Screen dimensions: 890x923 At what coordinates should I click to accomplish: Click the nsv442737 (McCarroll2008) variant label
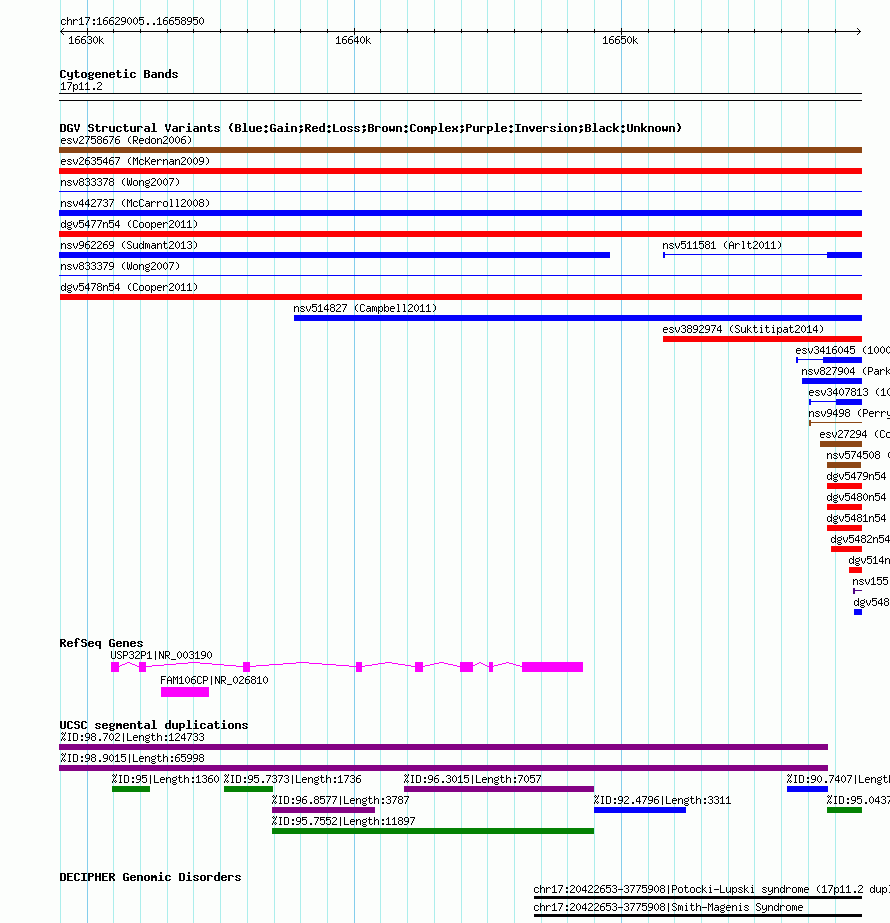pyautogui.click(x=135, y=203)
